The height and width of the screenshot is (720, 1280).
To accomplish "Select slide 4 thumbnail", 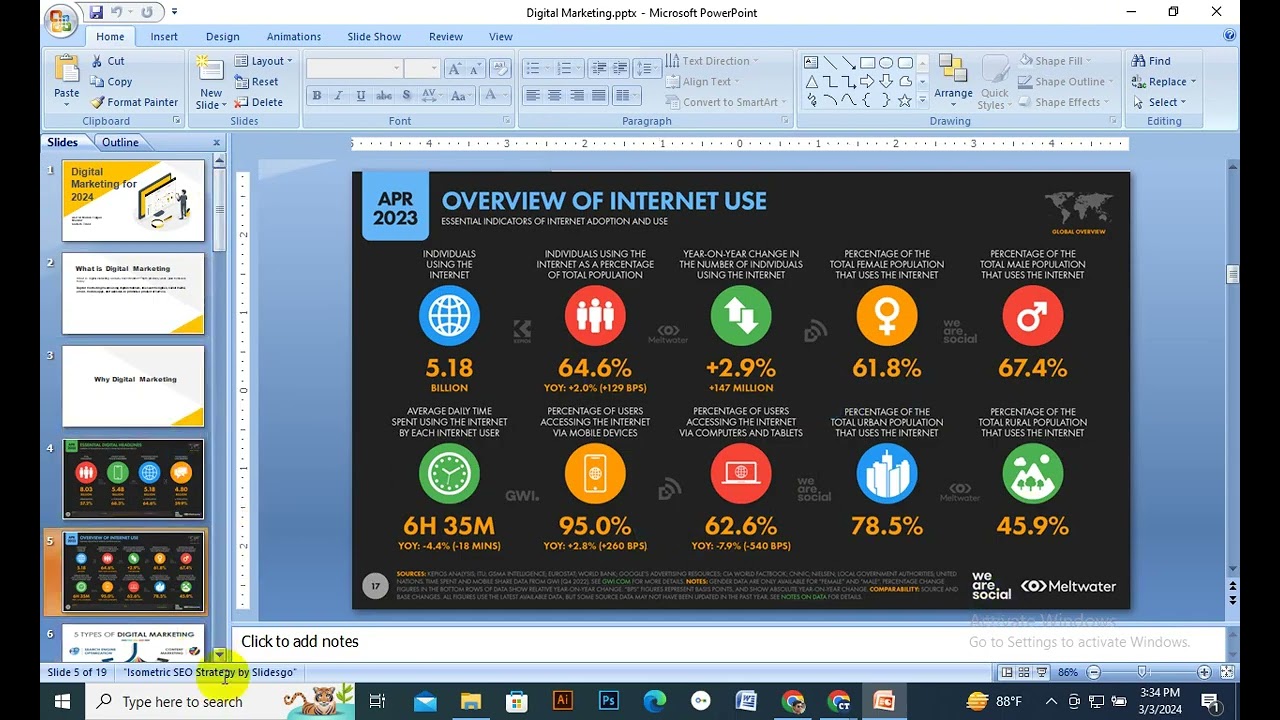I will point(133,479).
